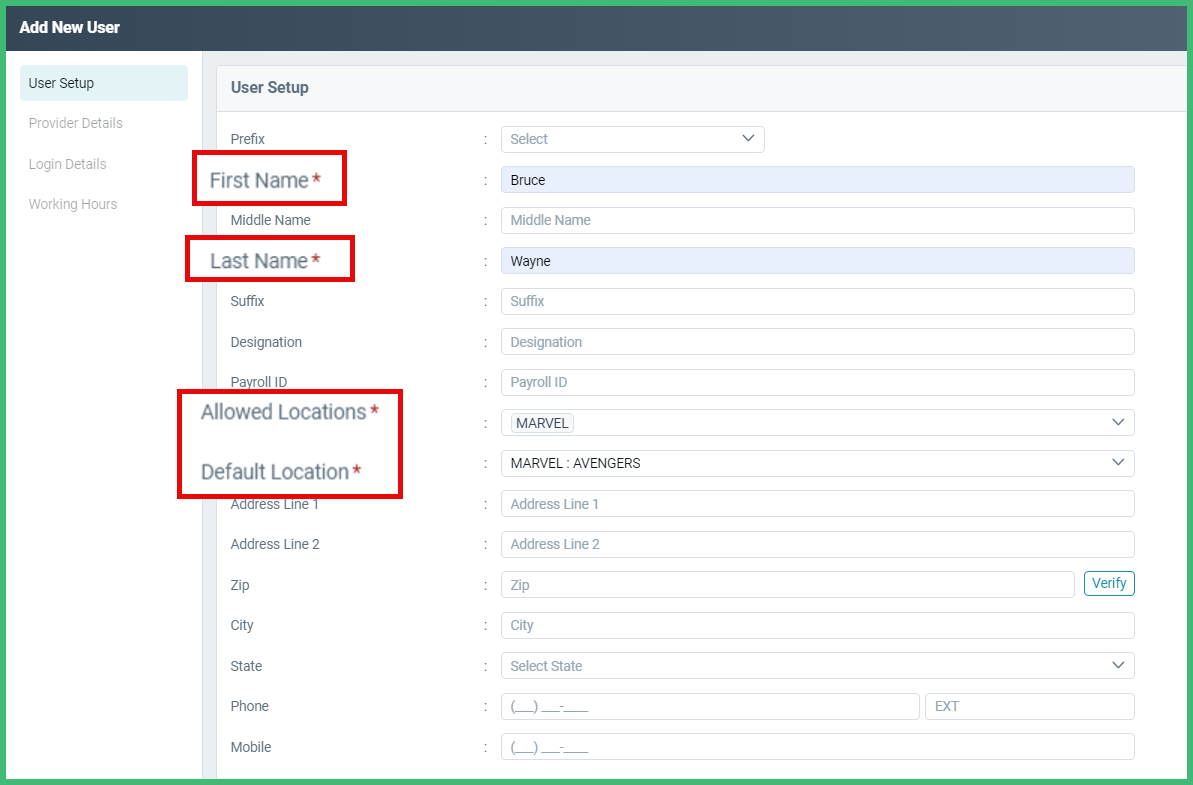Expand the Prefix select dropdown

(x=632, y=139)
